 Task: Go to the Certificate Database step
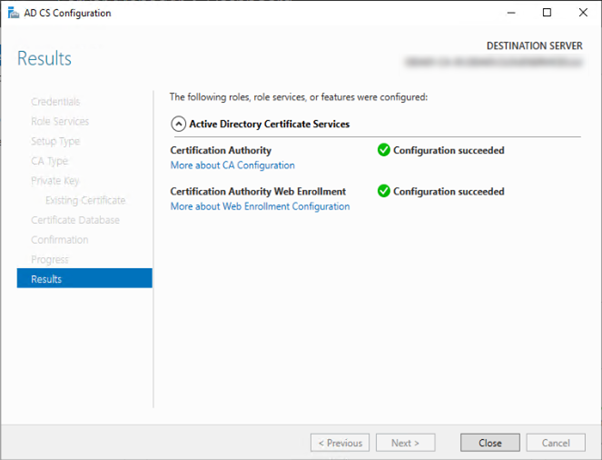coord(75,220)
